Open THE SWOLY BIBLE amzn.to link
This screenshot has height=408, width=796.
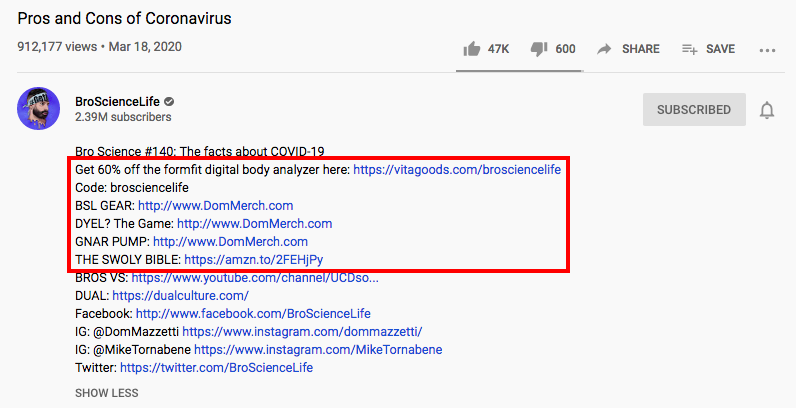[253, 260]
